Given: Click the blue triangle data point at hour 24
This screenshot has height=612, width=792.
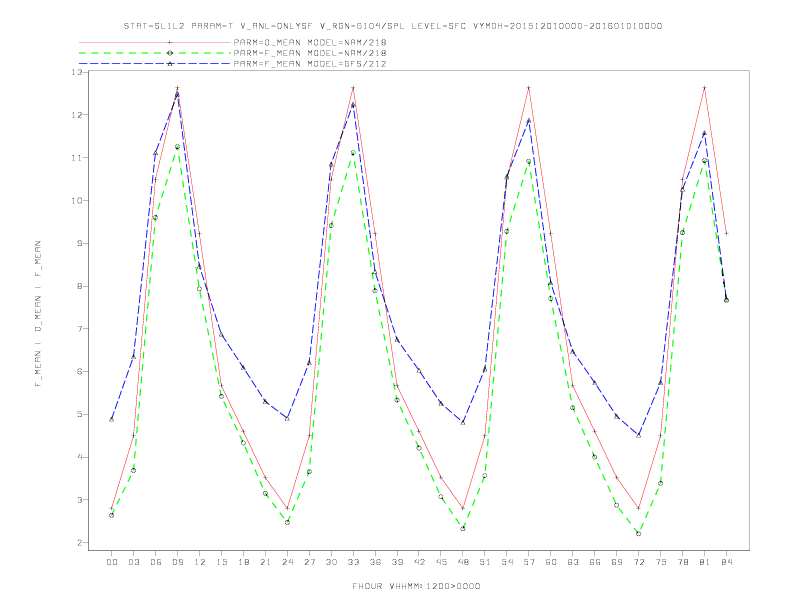Looking at the screenshot, I should [287, 419].
